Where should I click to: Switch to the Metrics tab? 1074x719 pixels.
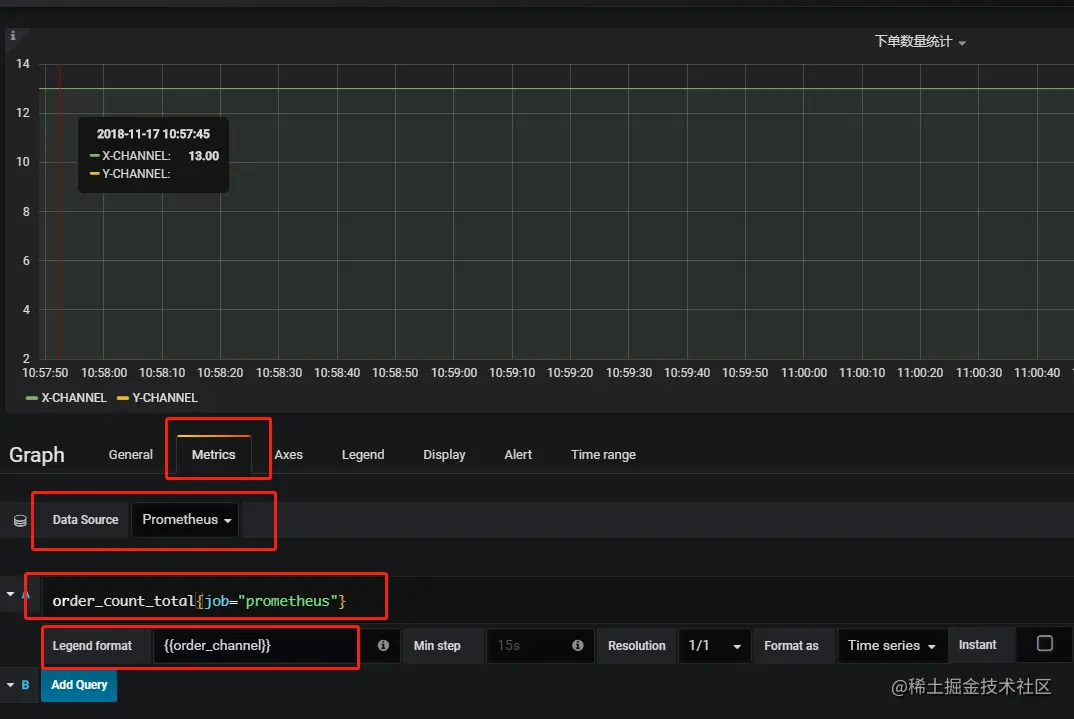[213, 455]
